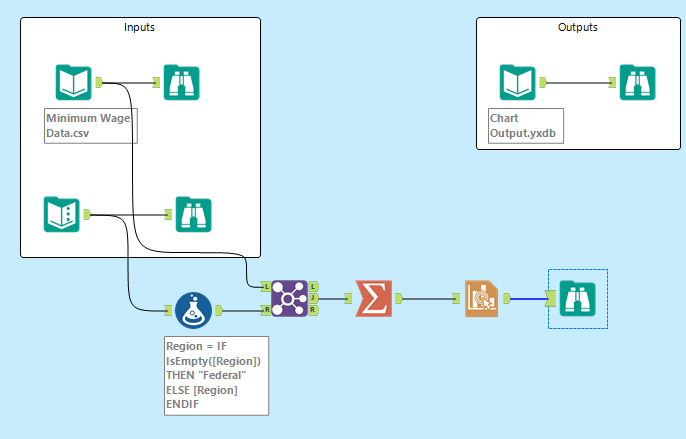Click the Text Input tool's output anchor
Image resolution: width=686 pixels, height=439 pixels.
tap(87, 214)
